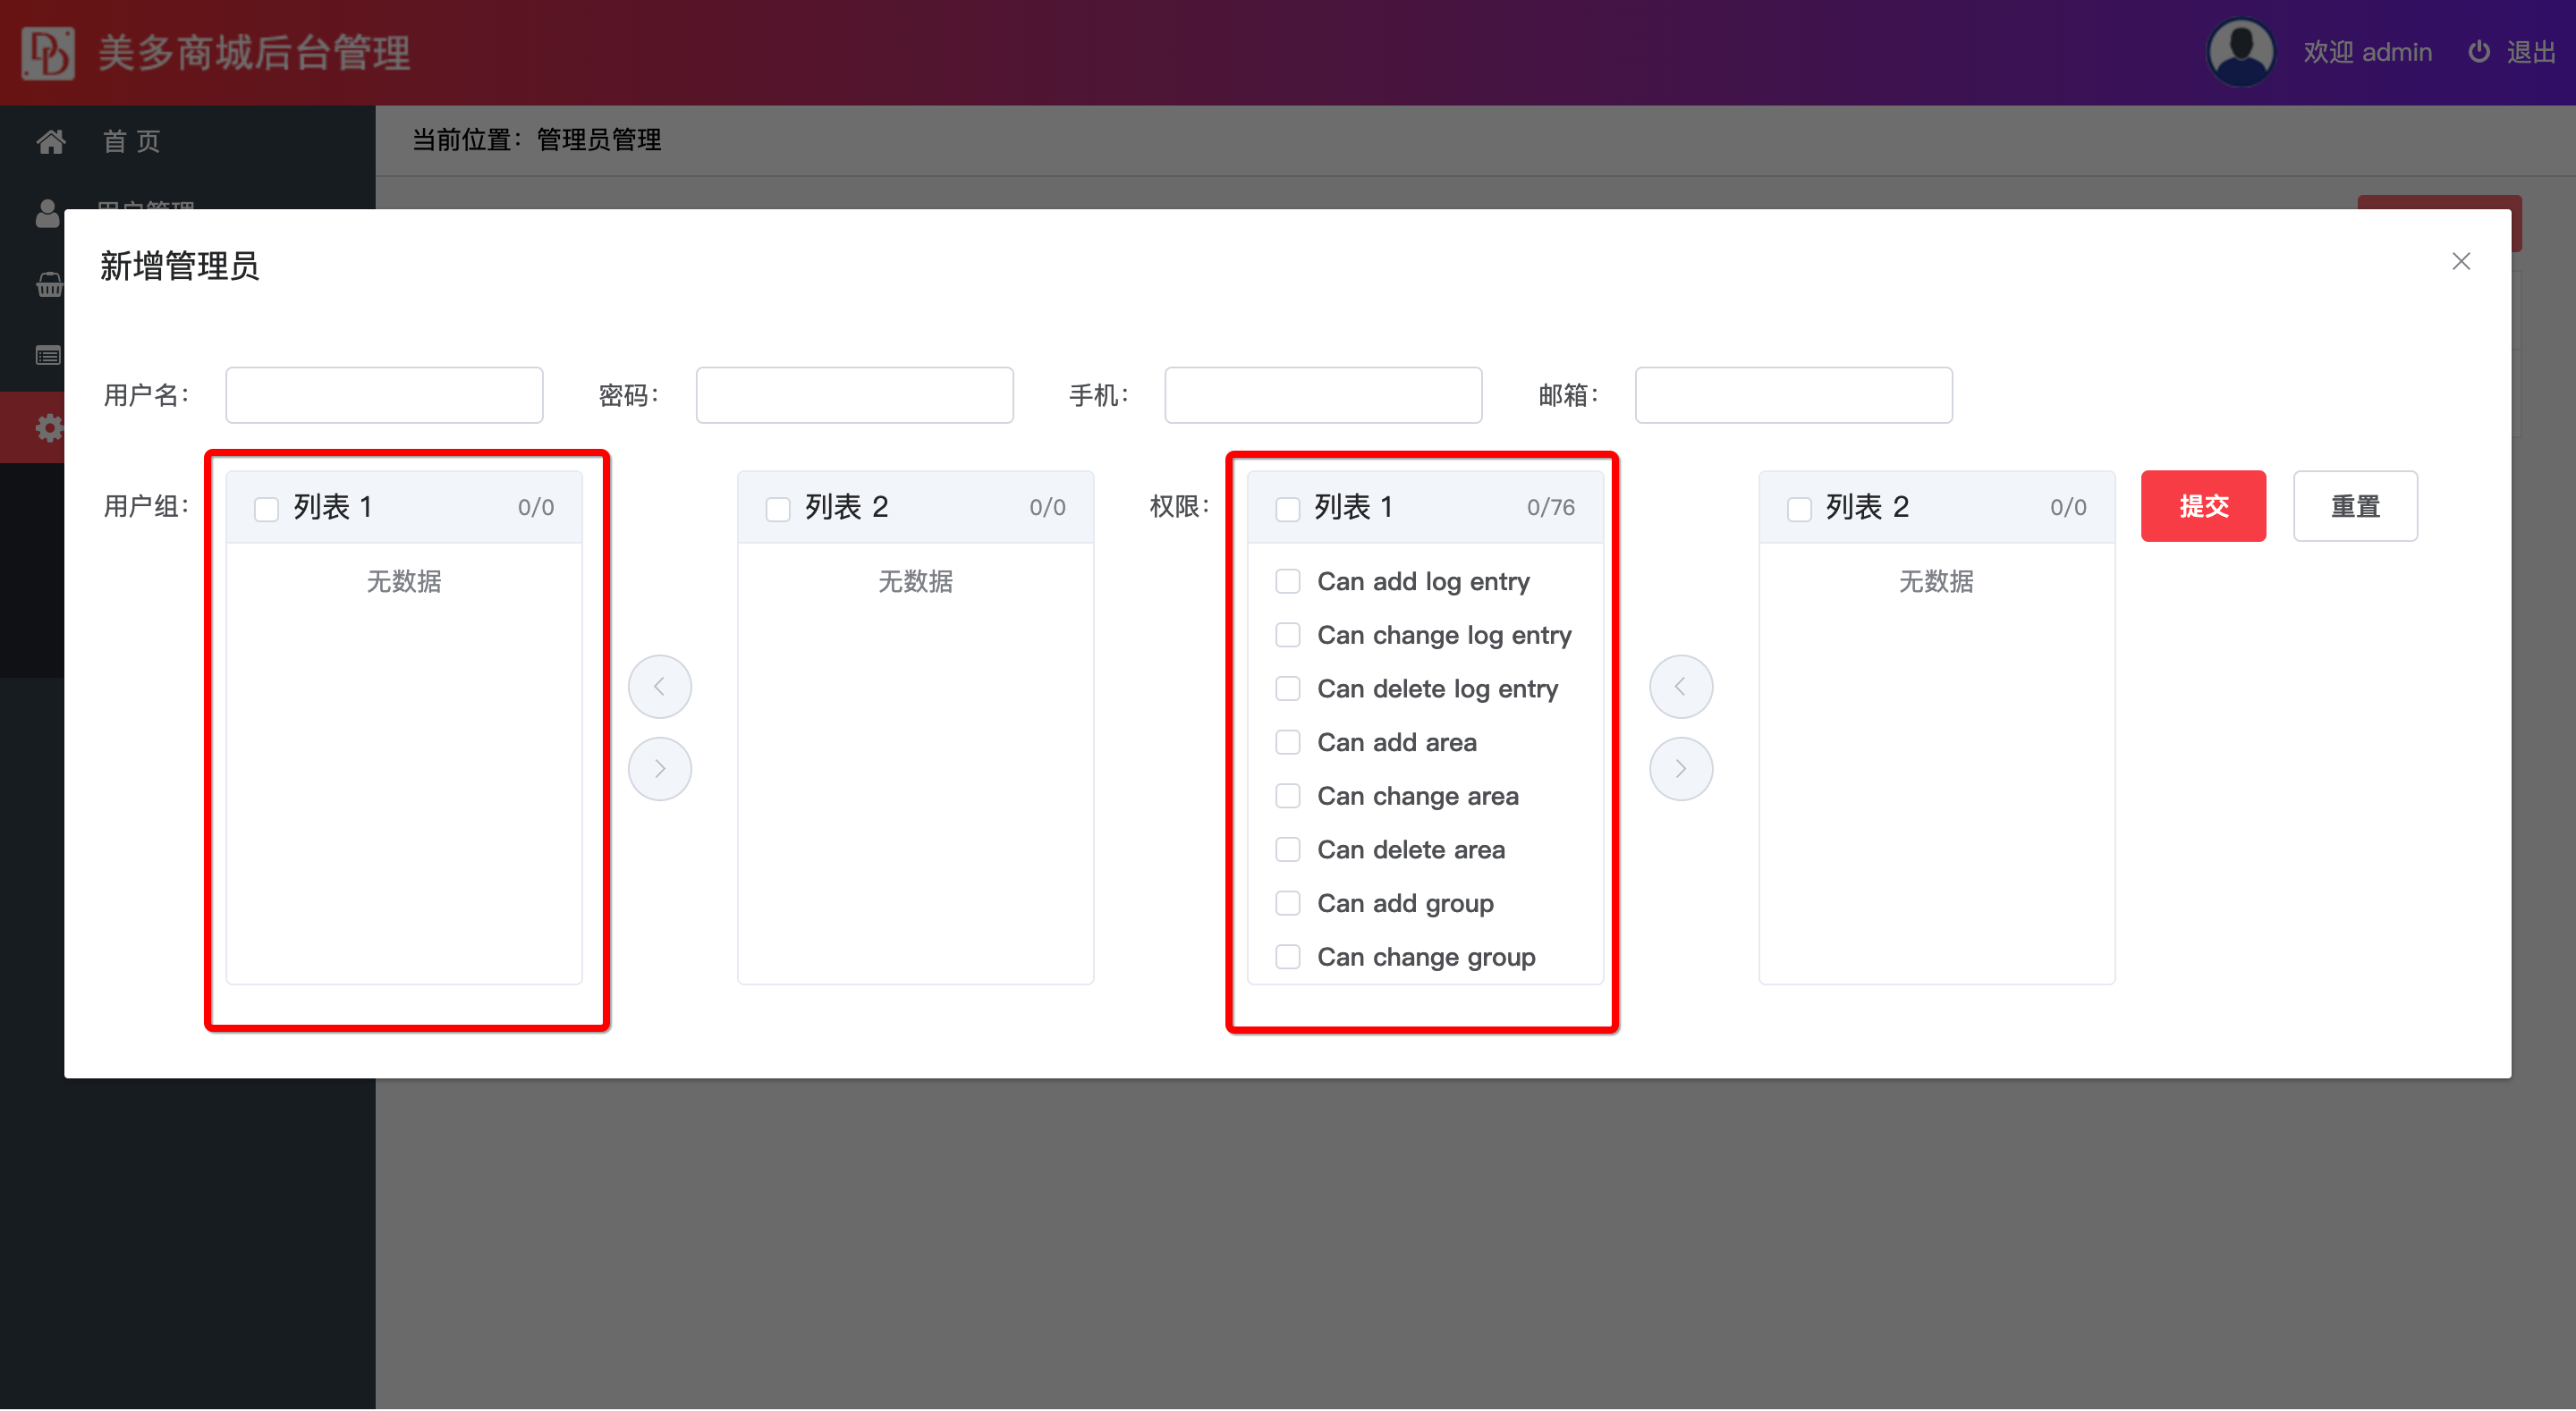Toggle user-group 列表 2 select-all checkbox
Viewport: 2576px width, 1411px height.
coord(777,508)
